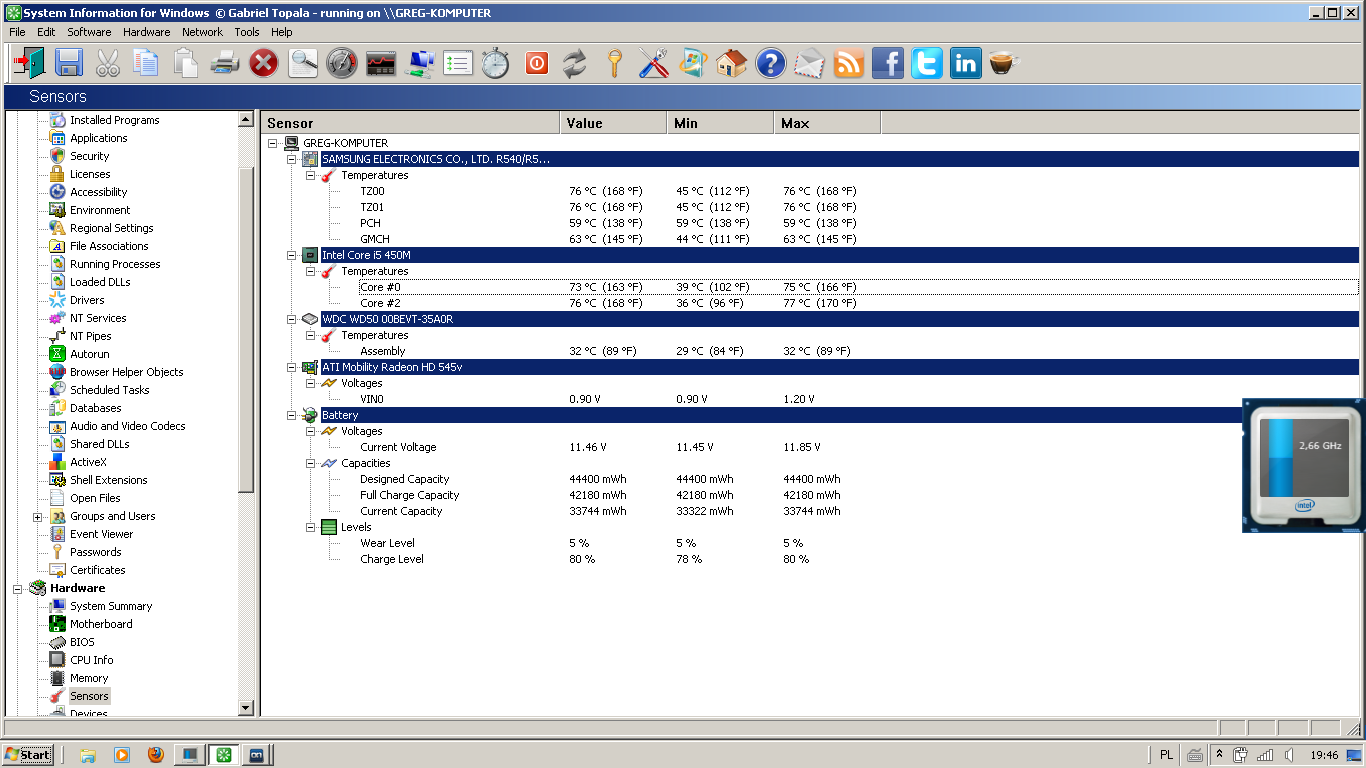Open the speedometer gauge tool
The height and width of the screenshot is (768, 1366).
(x=341, y=64)
